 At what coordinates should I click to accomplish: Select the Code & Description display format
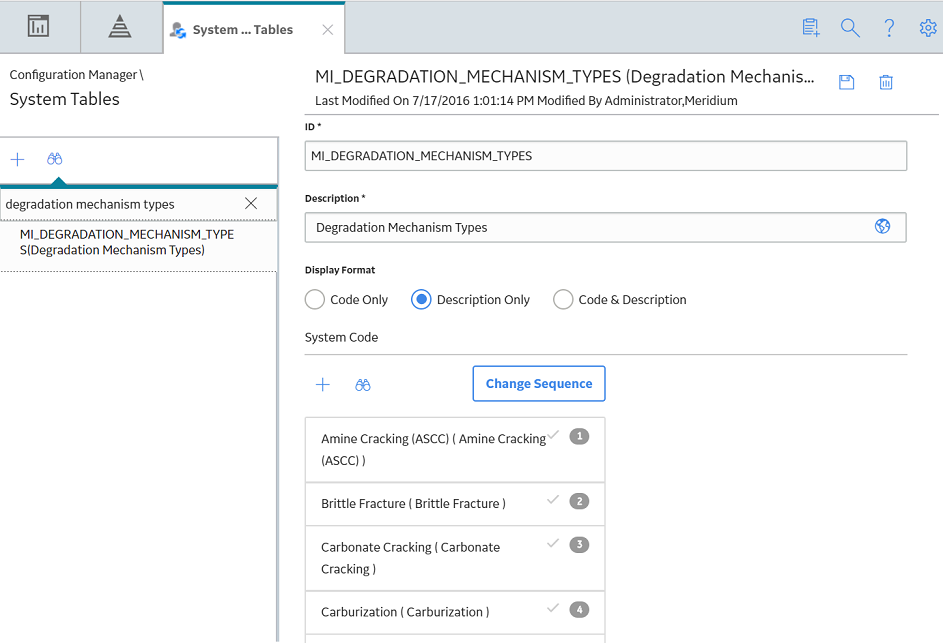click(x=563, y=300)
